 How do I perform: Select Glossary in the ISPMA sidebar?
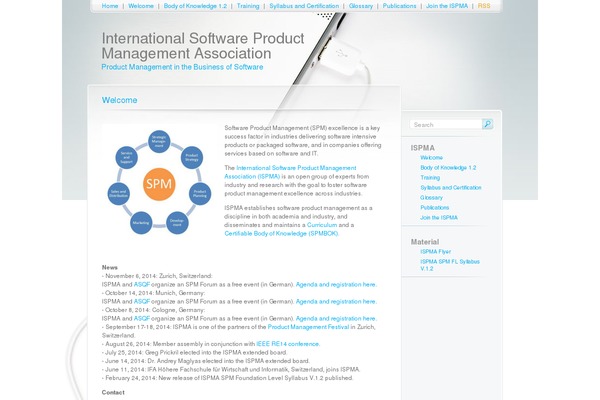(431, 198)
